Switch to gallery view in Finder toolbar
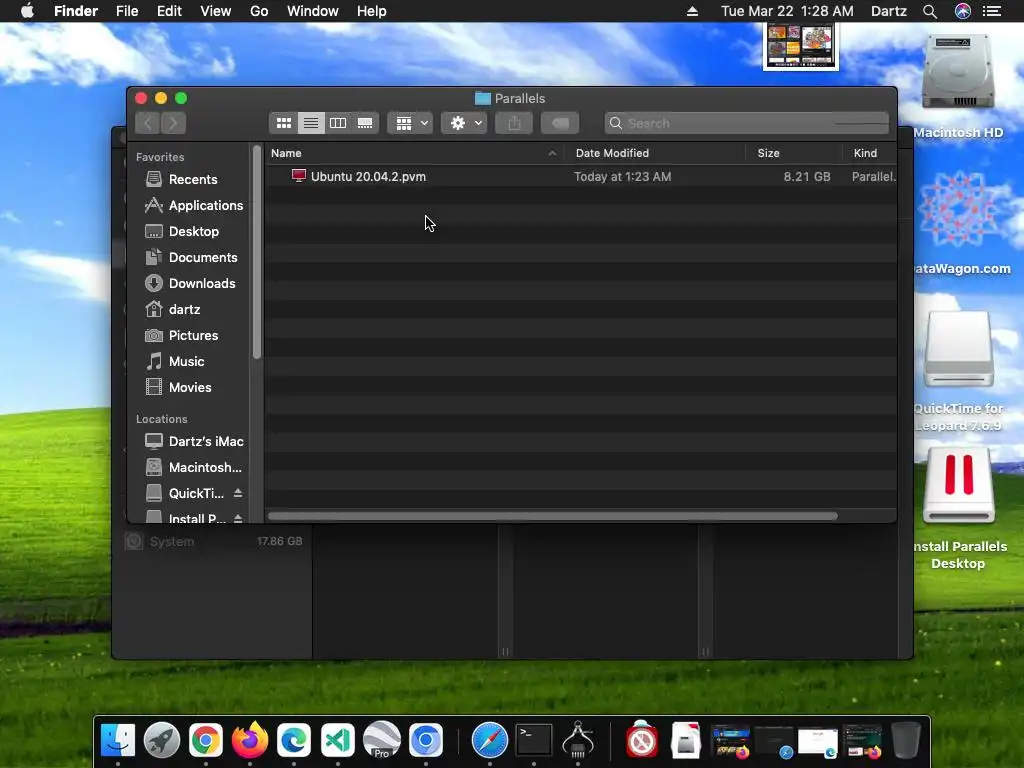The image size is (1024, 768). 365,123
